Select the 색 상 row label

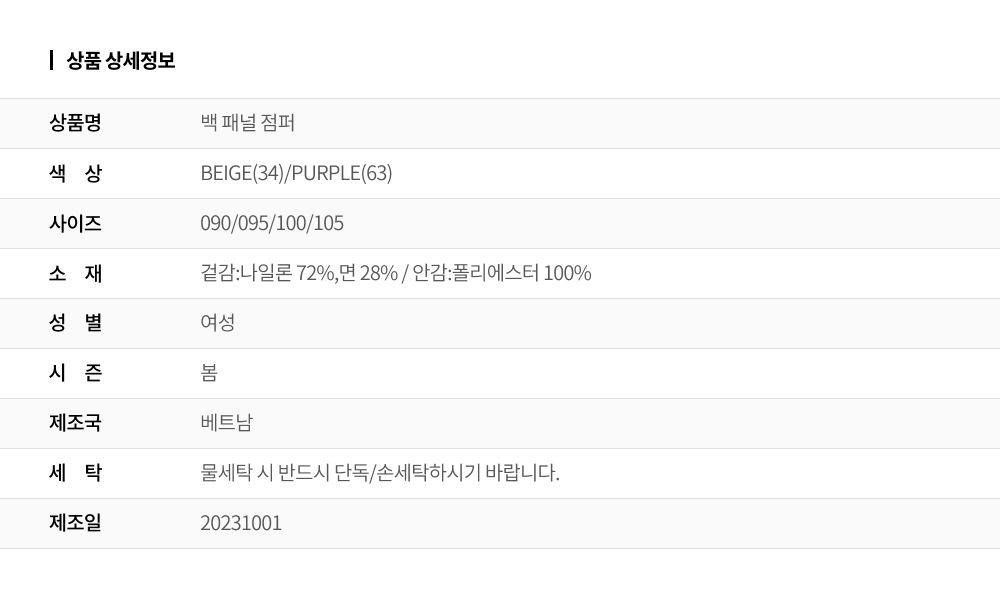click(75, 173)
